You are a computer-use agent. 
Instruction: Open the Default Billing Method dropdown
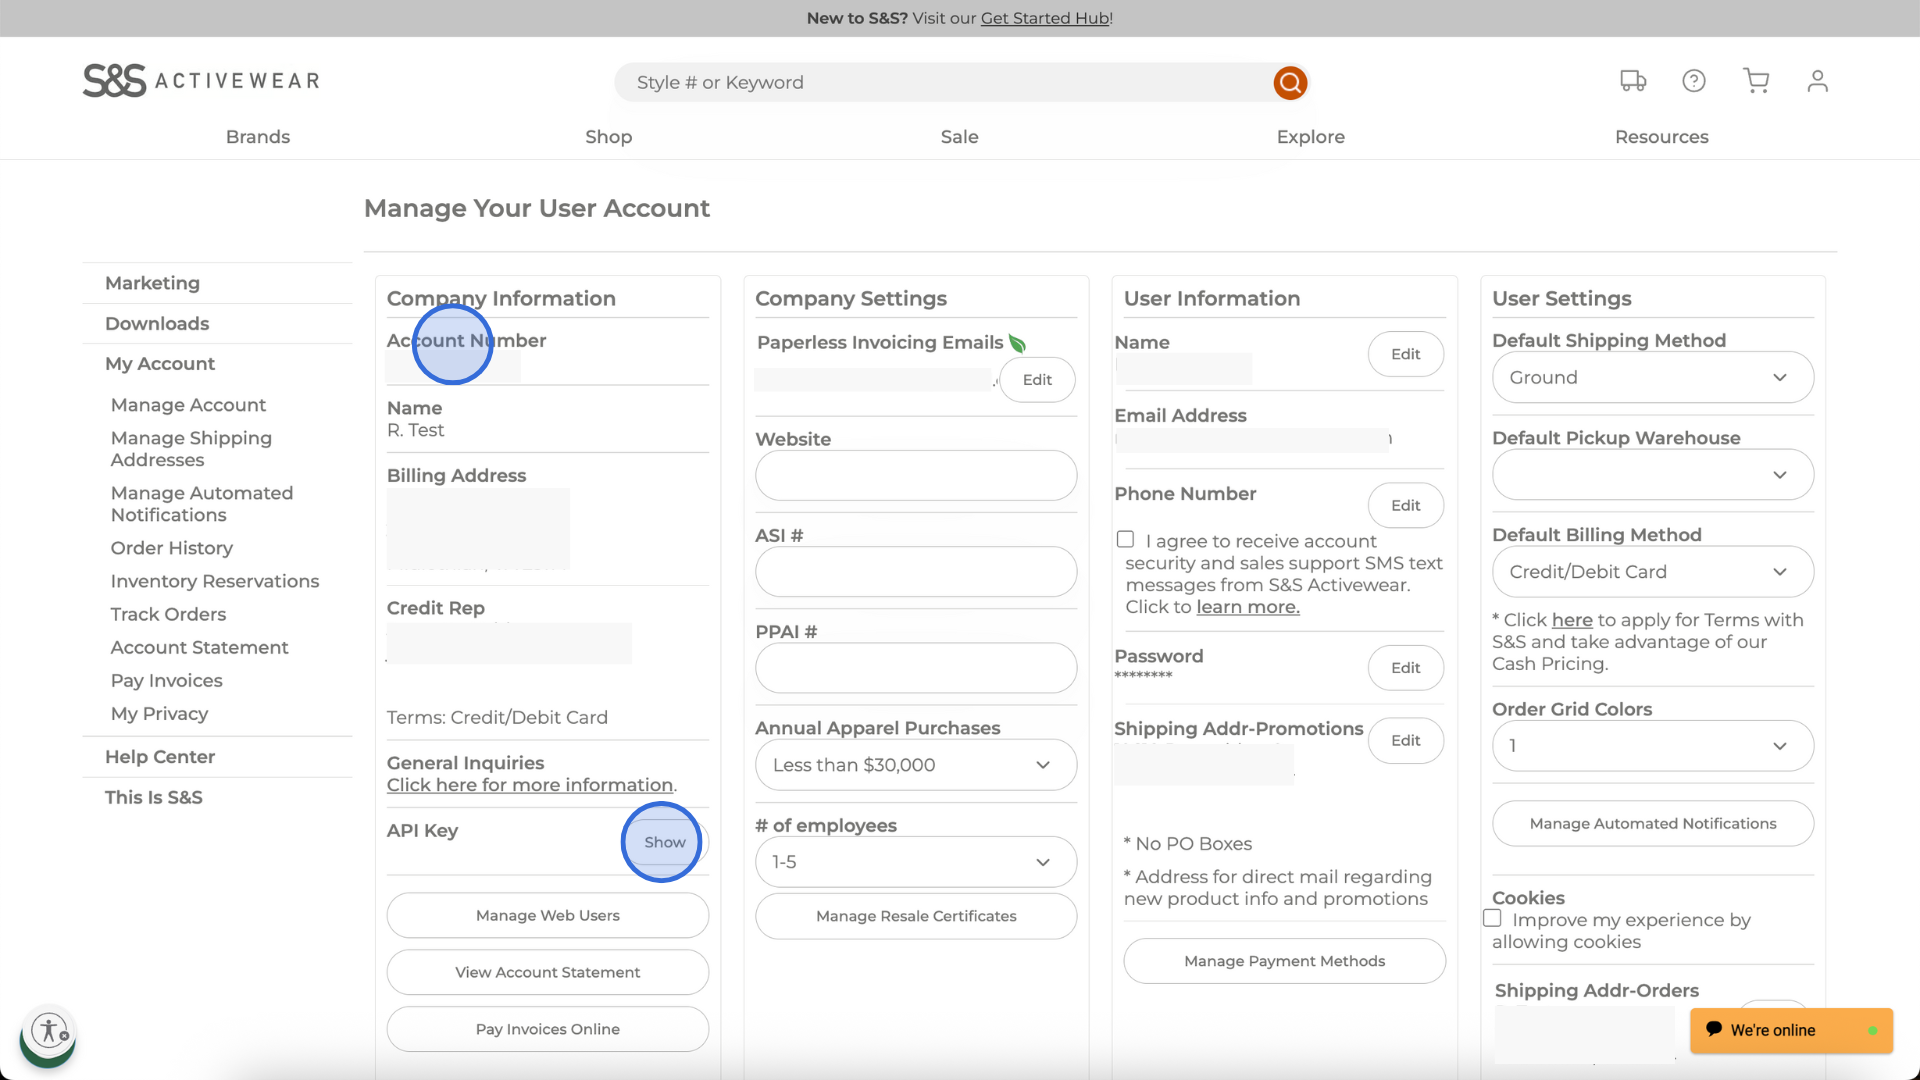point(1652,572)
